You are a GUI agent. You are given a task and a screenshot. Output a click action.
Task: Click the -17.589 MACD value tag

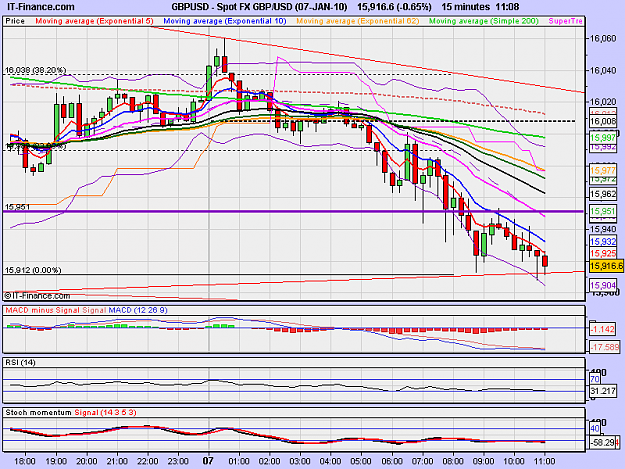coord(605,347)
